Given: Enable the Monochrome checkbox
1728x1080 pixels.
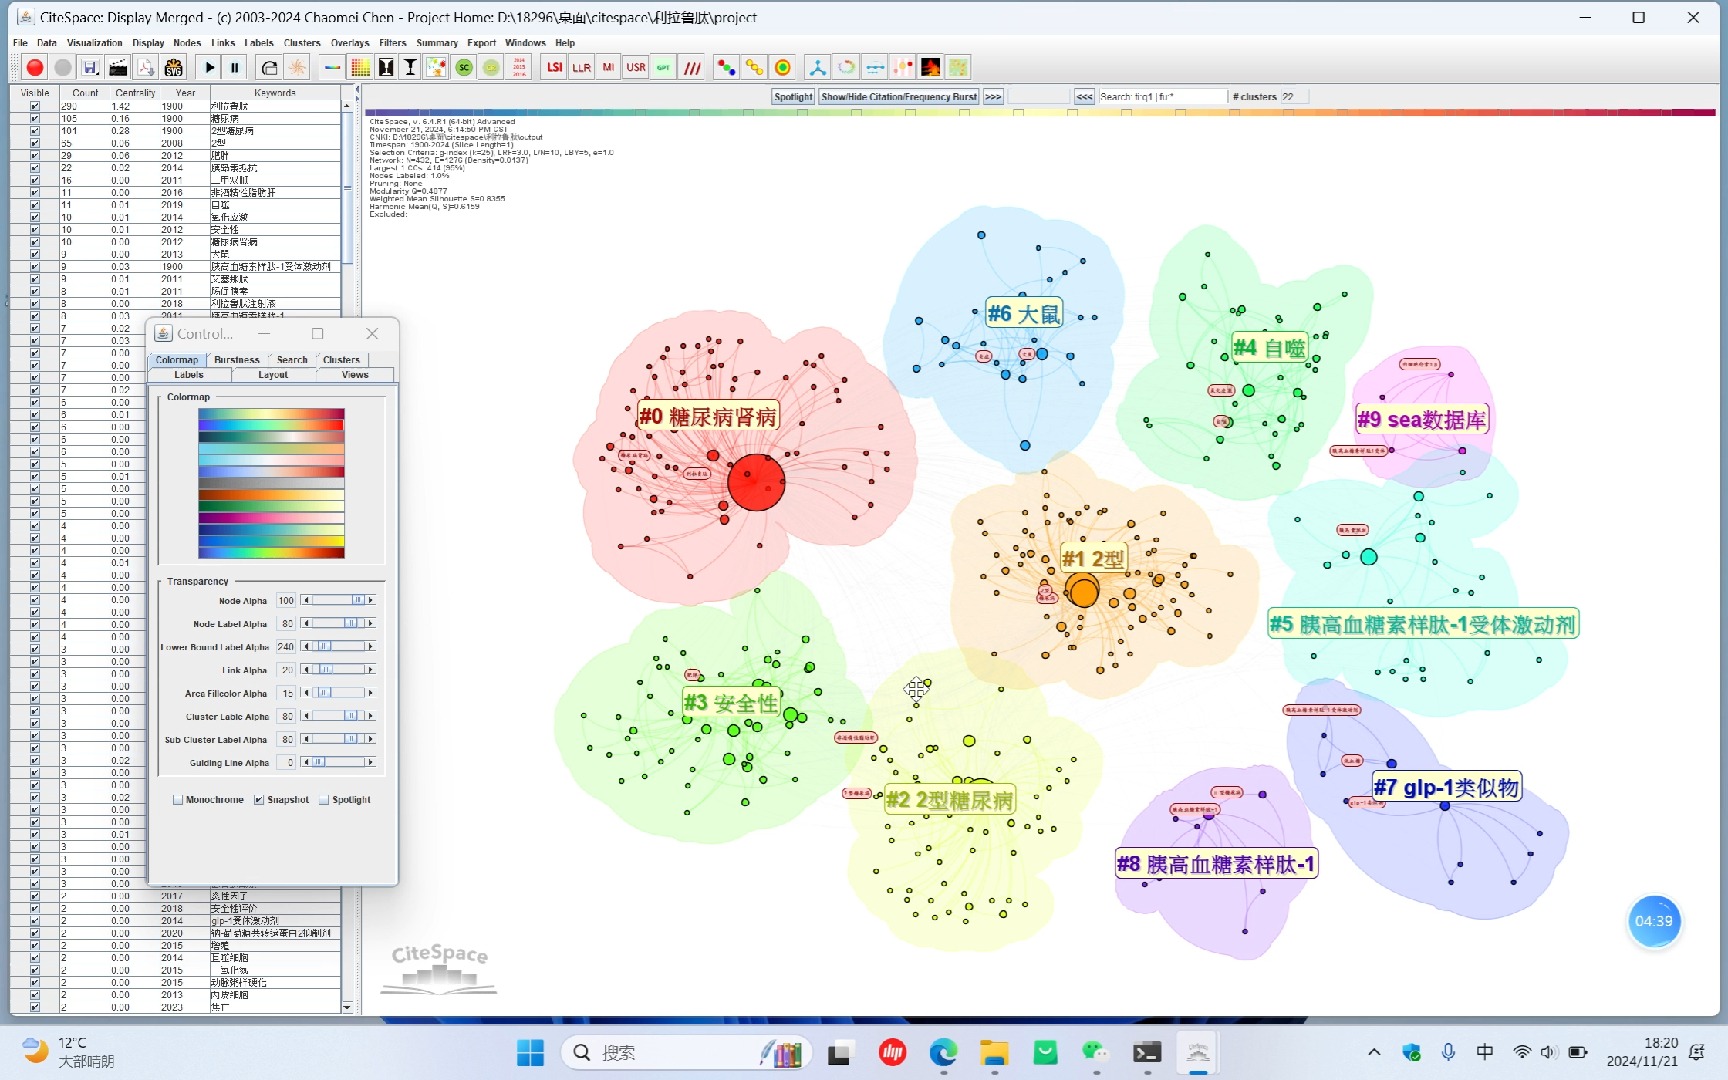Looking at the screenshot, I should click(x=178, y=800).
